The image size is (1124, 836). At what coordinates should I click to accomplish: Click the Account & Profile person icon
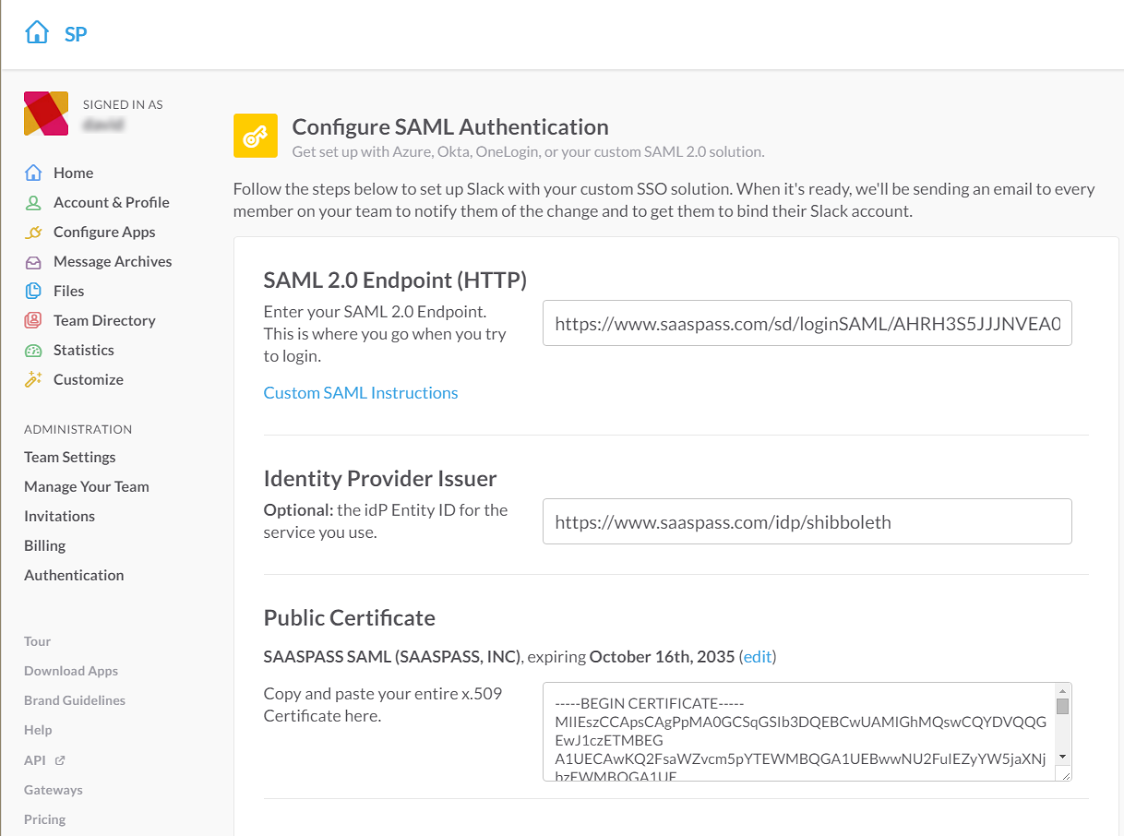point(33,202)
